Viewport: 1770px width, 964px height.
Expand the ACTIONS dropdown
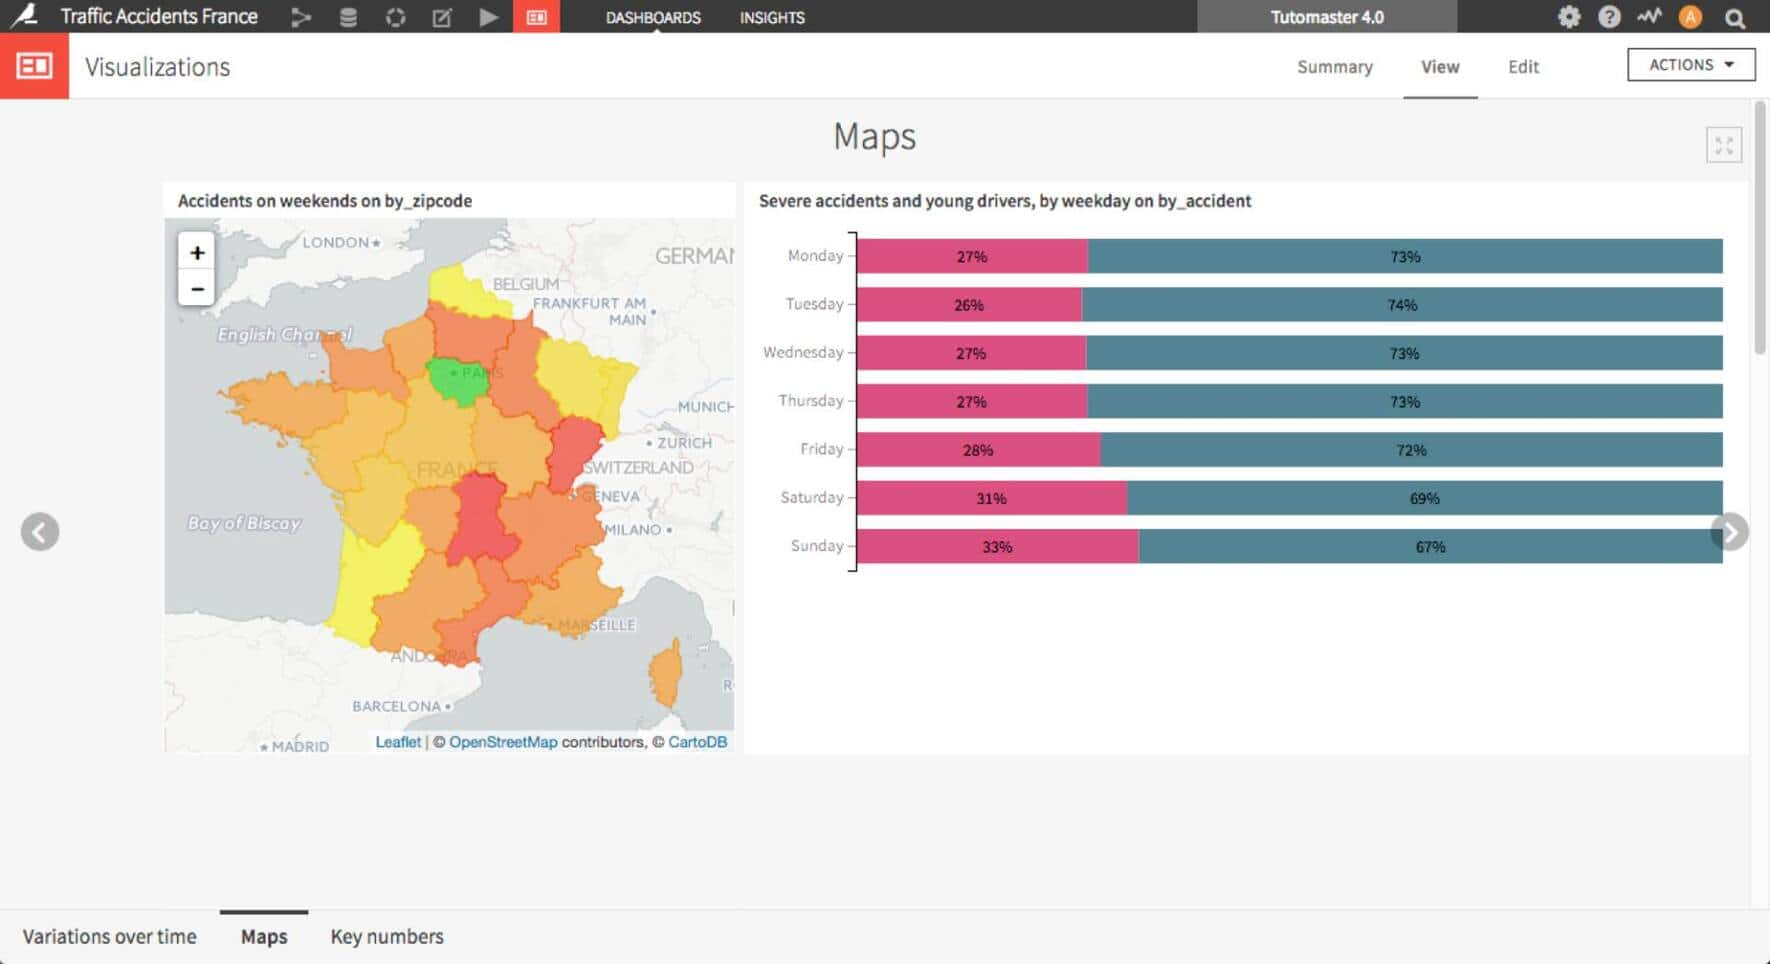click(1690, 65)
